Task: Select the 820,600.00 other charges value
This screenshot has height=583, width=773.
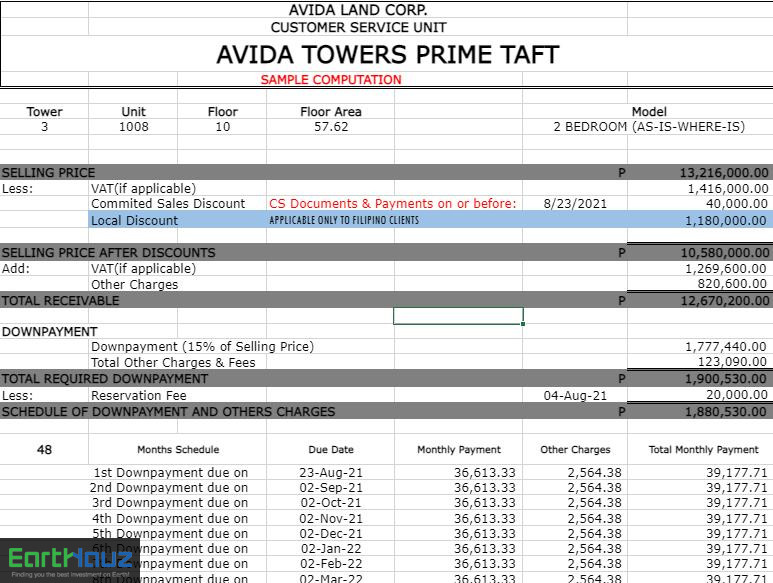Action: pos(732,283)
